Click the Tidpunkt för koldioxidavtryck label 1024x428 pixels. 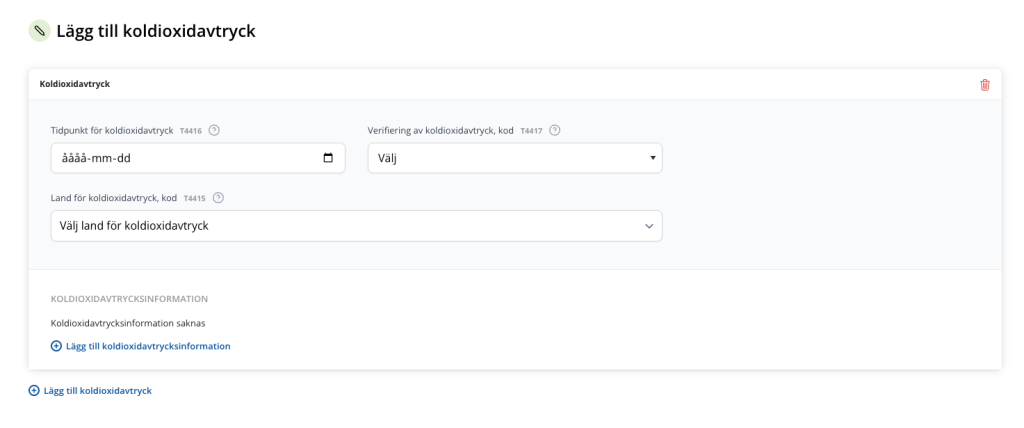click(x=112, y=131)
